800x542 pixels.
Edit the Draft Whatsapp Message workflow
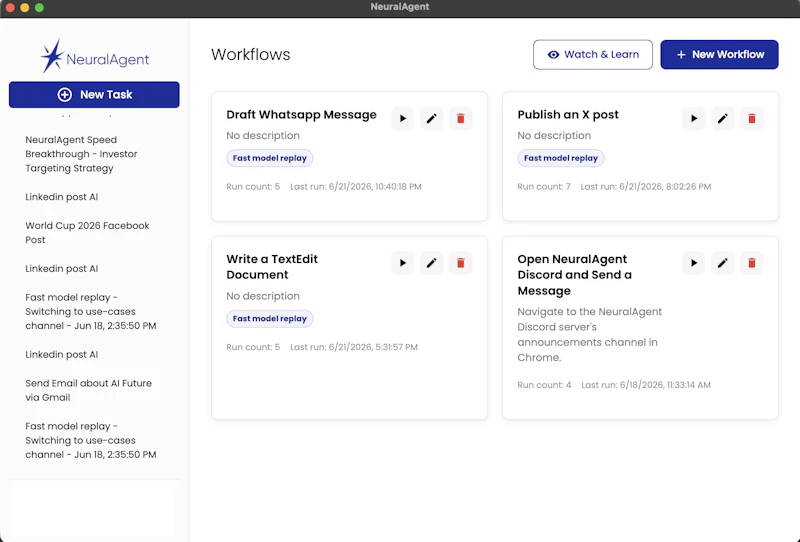(x=432, y=118)
